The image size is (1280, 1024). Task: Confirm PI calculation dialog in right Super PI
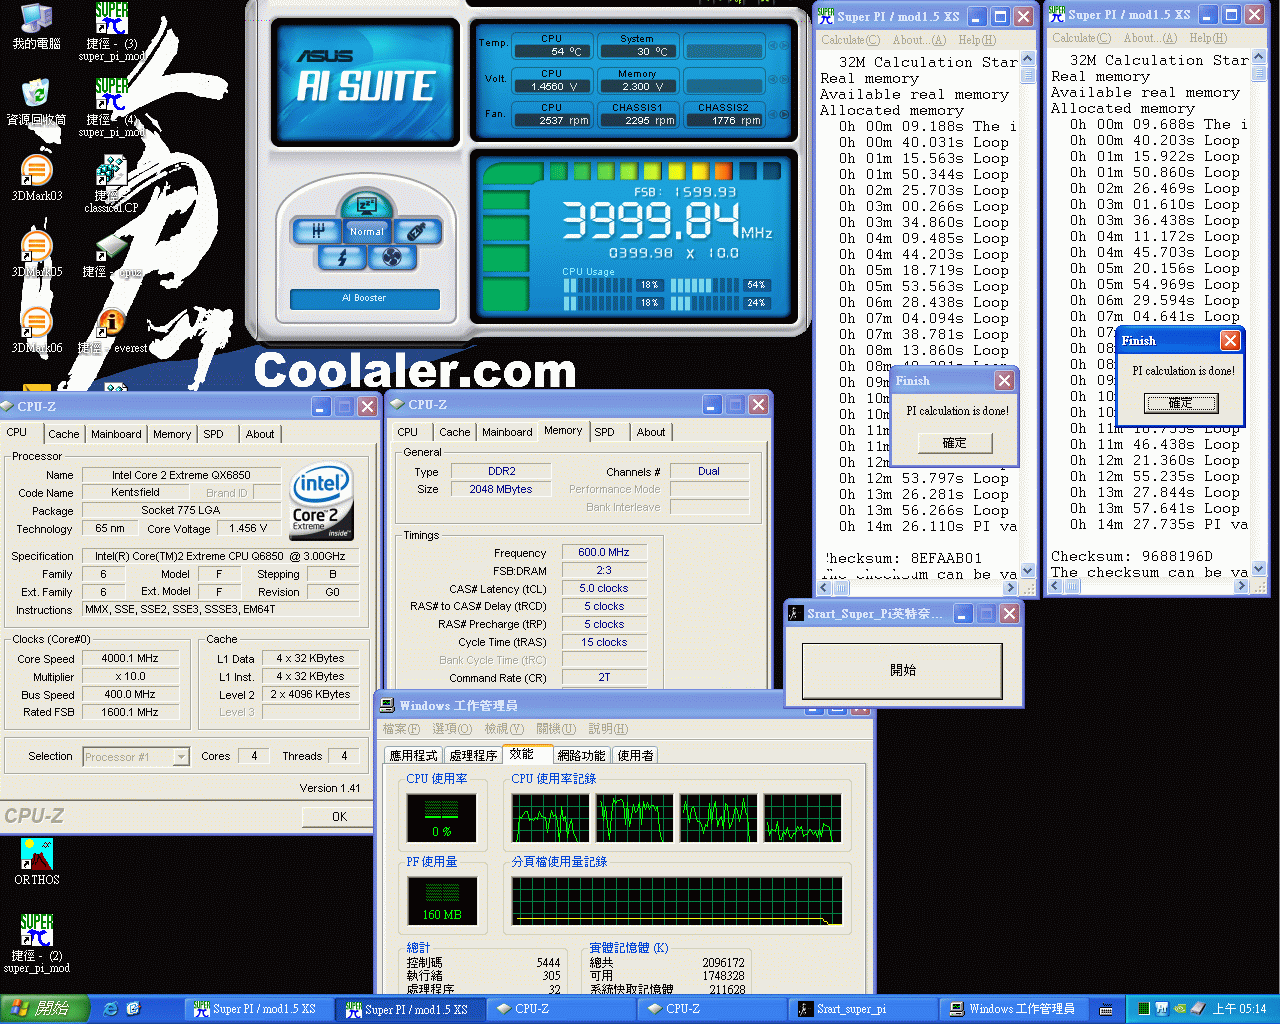1180,403
